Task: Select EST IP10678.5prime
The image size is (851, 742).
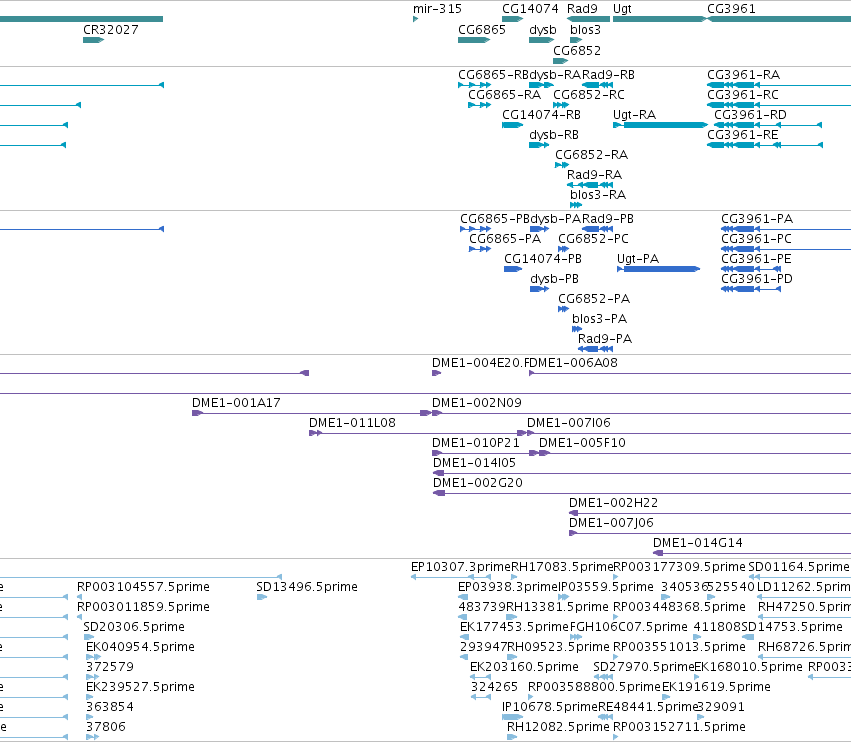Action: 550,707
